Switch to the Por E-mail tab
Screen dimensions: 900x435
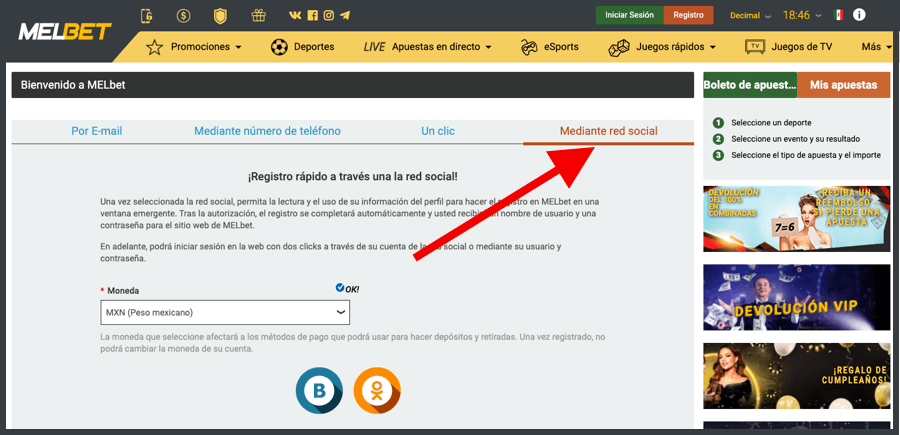96,131
